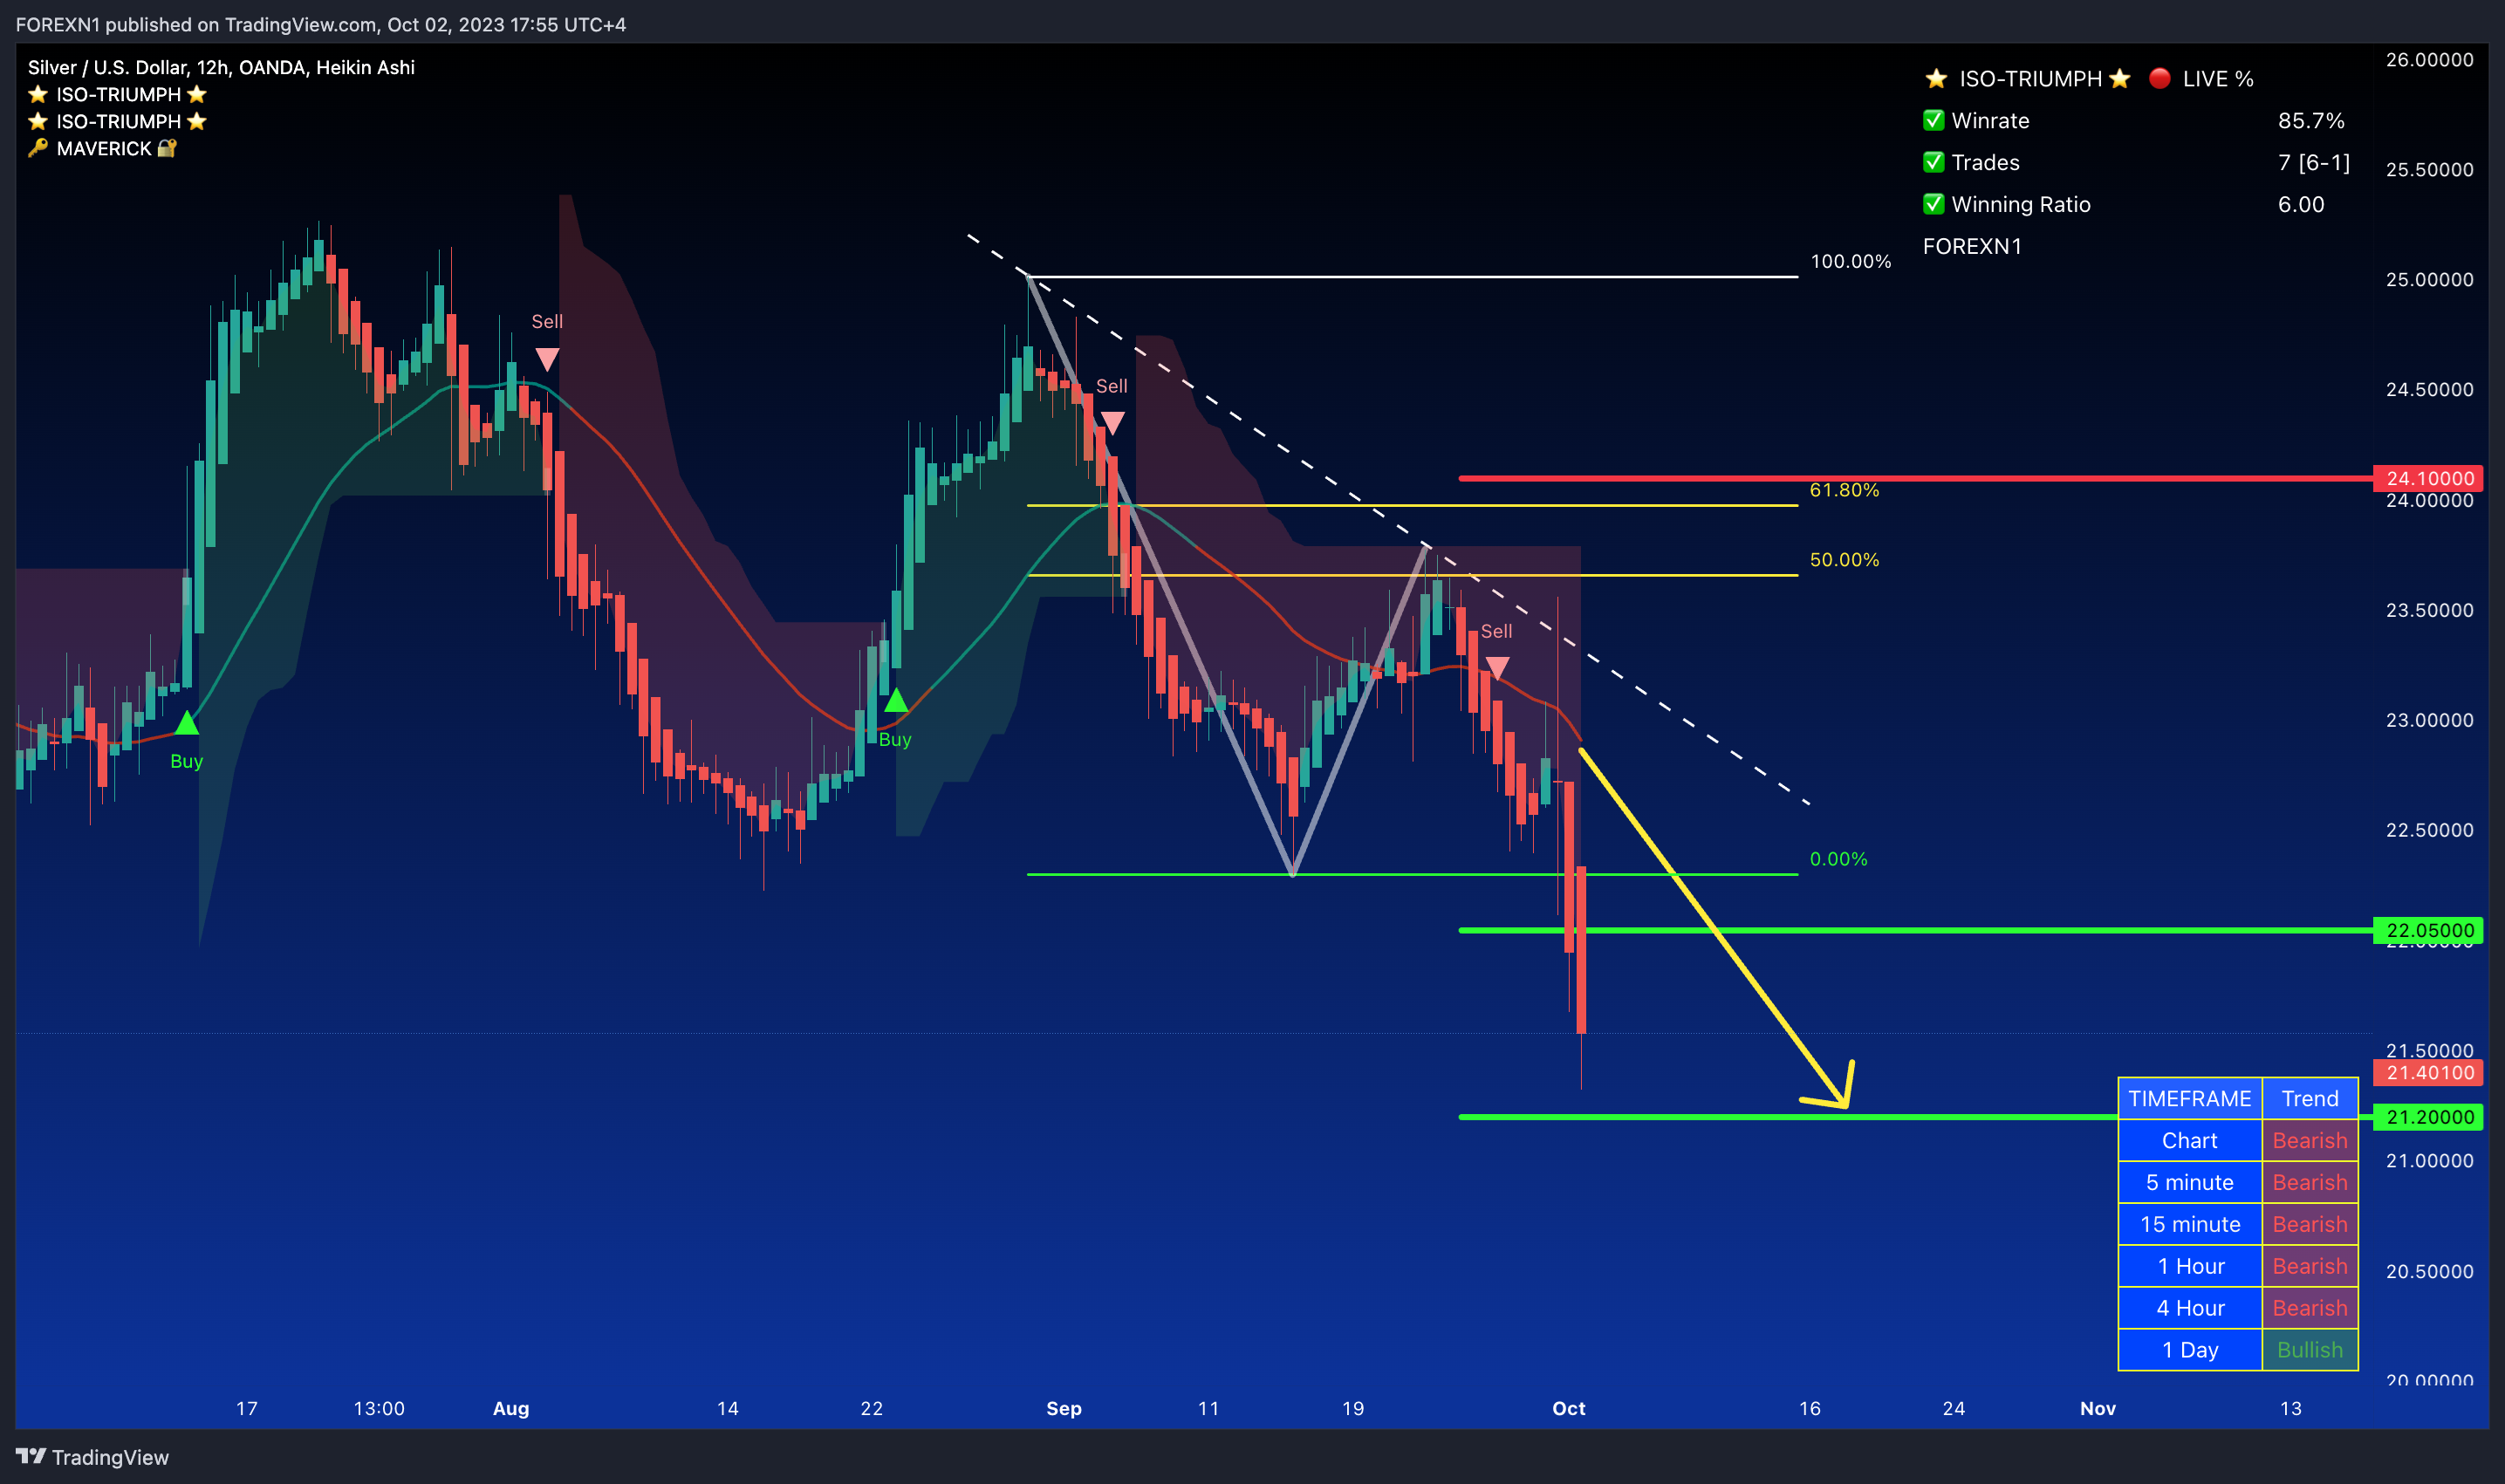Click the 5 minute row label
The width and height of the screenshot is (2505, 1484).
point(2190,1183)
